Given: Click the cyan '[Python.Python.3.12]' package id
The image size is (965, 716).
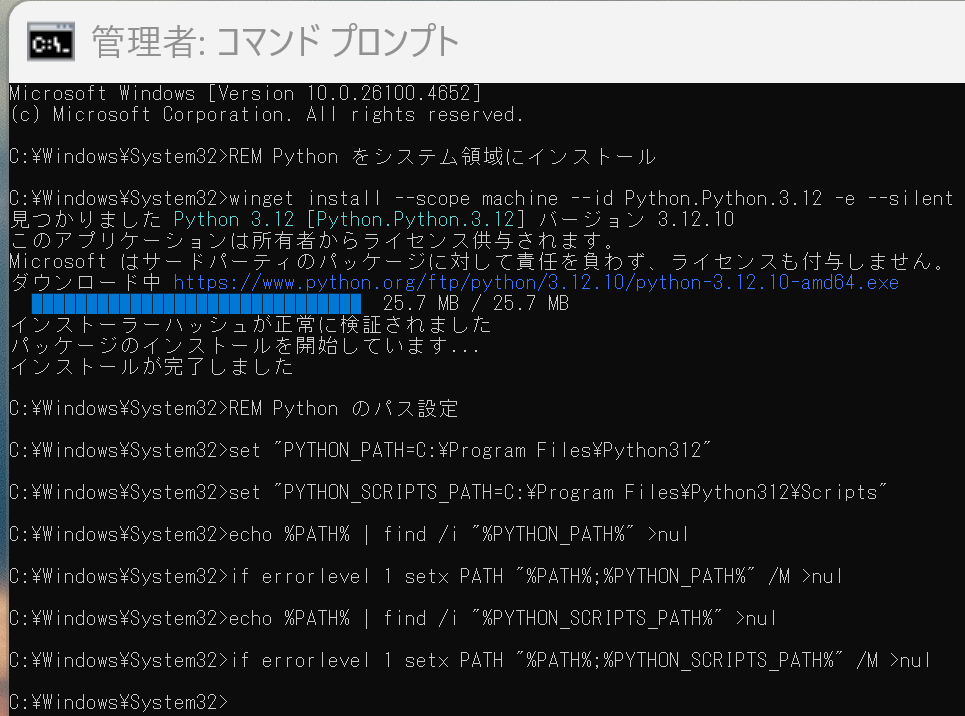Looking at the screenshot, I should [415, 219].
